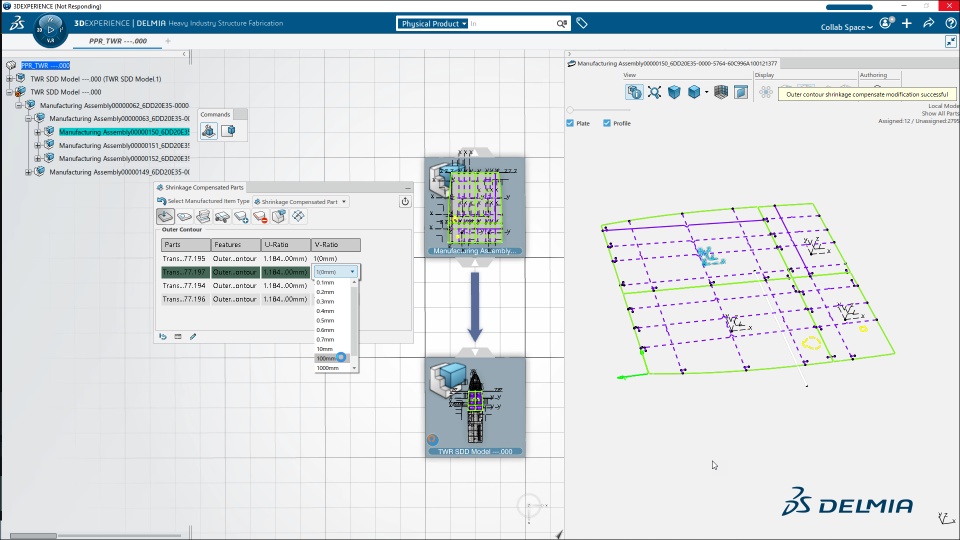
Task: Minimize the Shrinkage Compensated Parts panel
Action: click(408, 188)
